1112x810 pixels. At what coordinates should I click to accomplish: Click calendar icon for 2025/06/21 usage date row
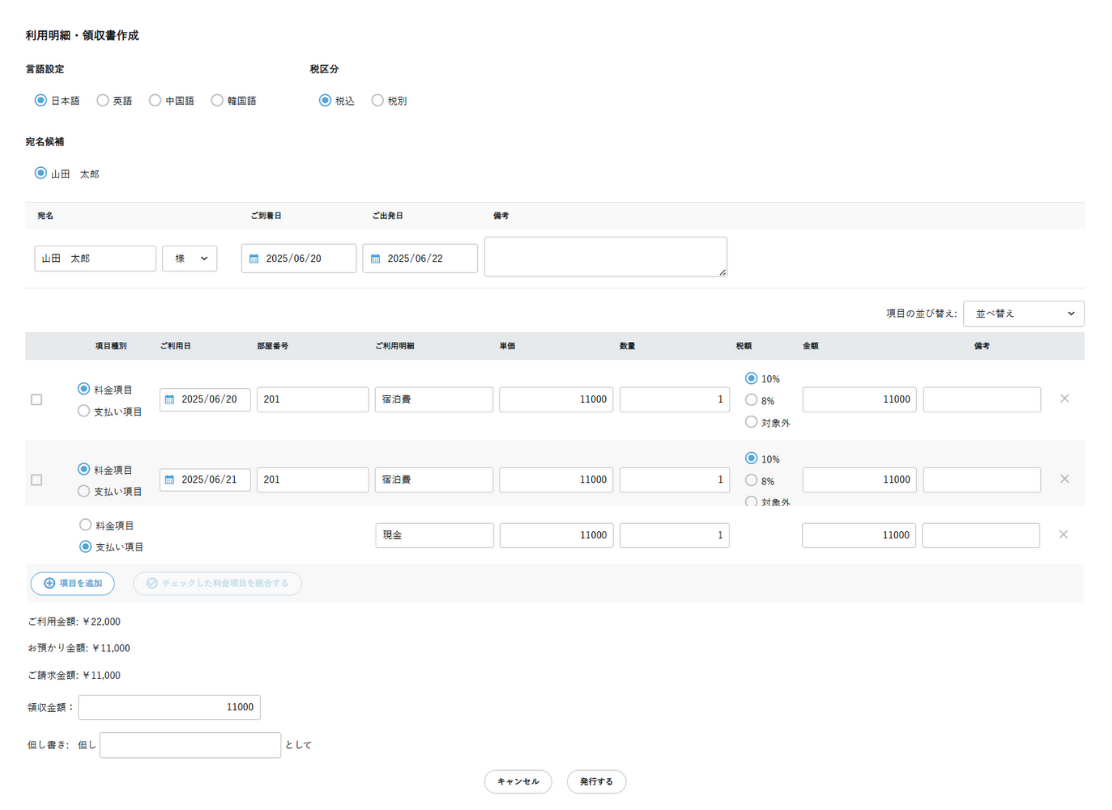click(169, 480)
